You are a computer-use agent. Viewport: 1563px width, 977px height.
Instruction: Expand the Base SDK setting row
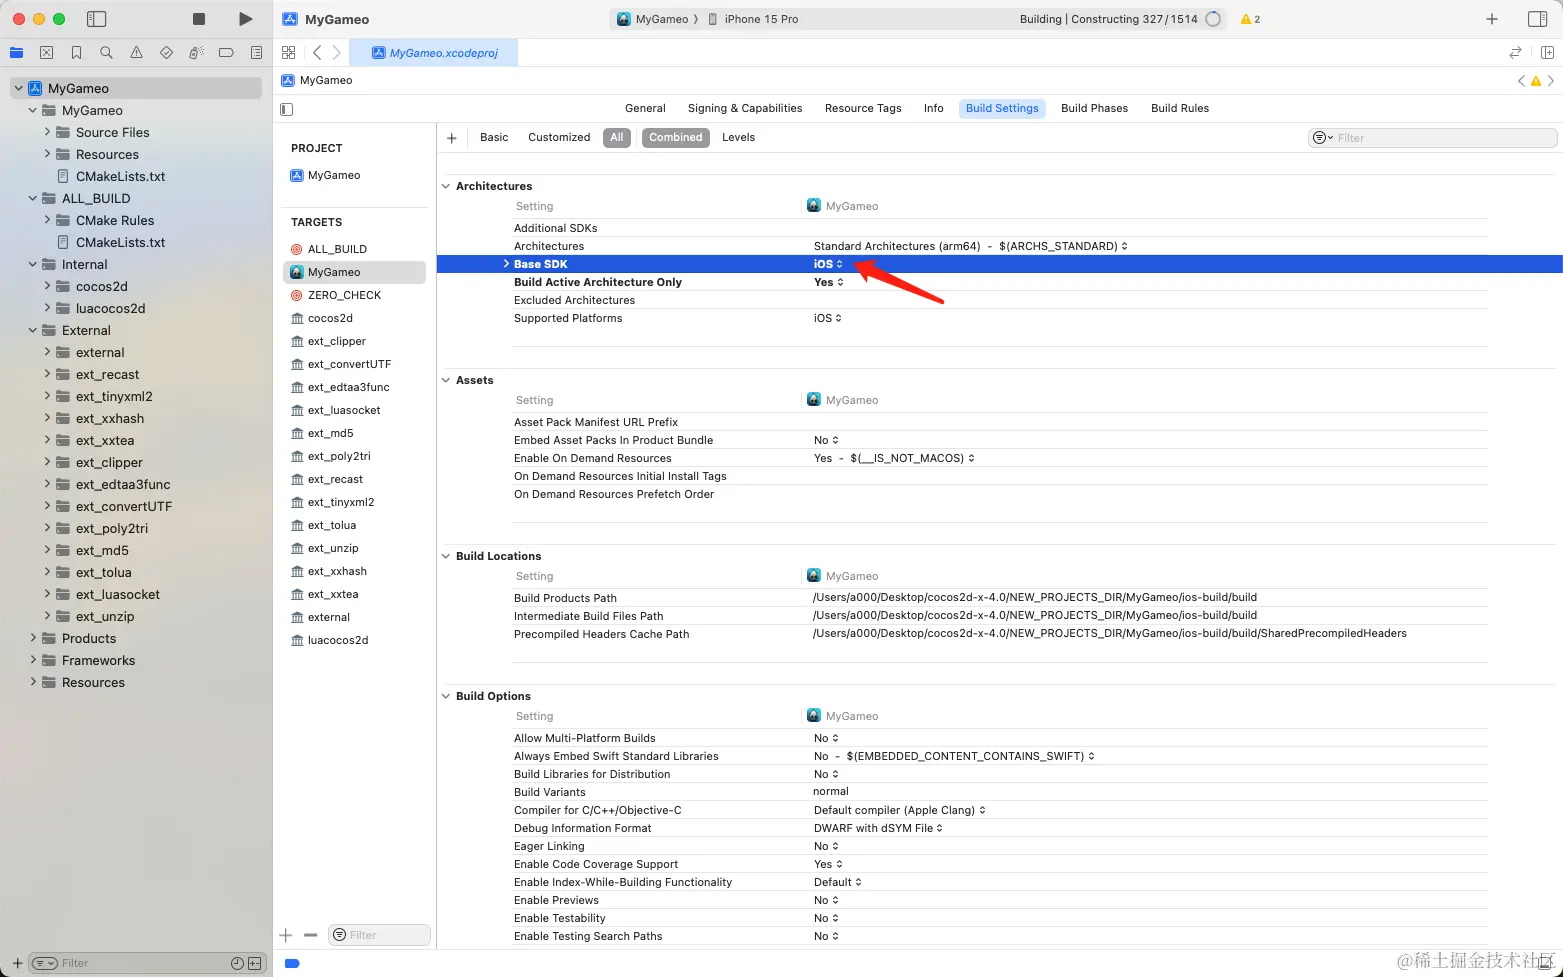coord(506,264)
